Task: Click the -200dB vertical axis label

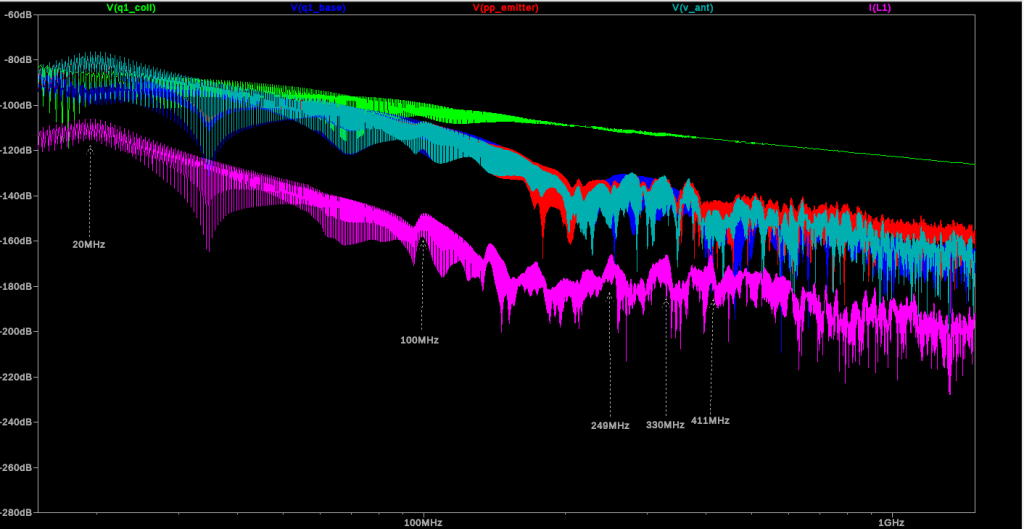Action: (x=16, y=332)
